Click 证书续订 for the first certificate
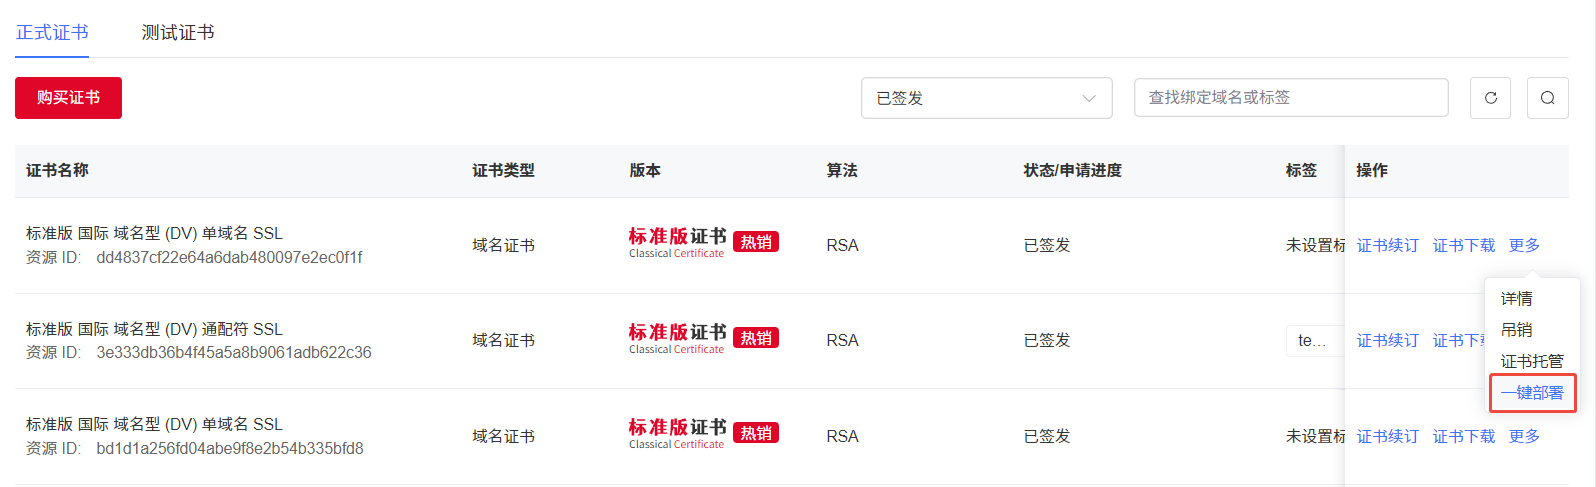This screenshot has height=487, width=1596. 1387,245
